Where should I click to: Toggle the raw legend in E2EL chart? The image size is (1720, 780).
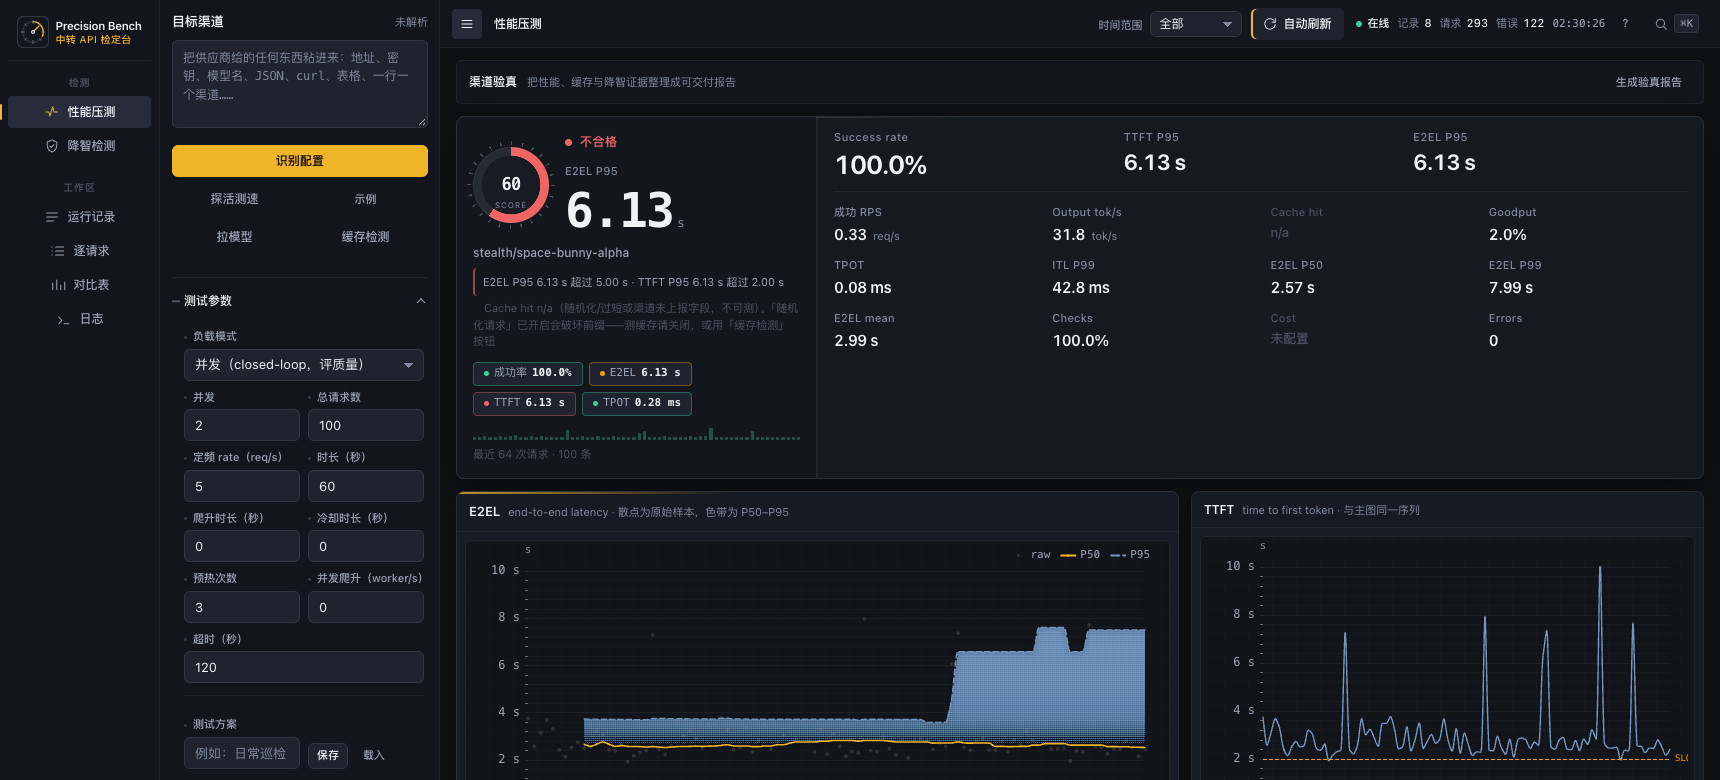point(1034,554)
